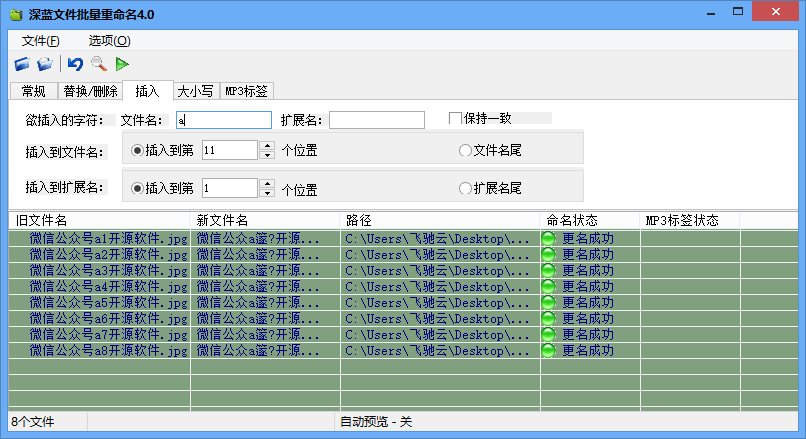Select the 文件名尾 radio button
The height and width of the screenshot is (439, 806).
coord(465,151)
